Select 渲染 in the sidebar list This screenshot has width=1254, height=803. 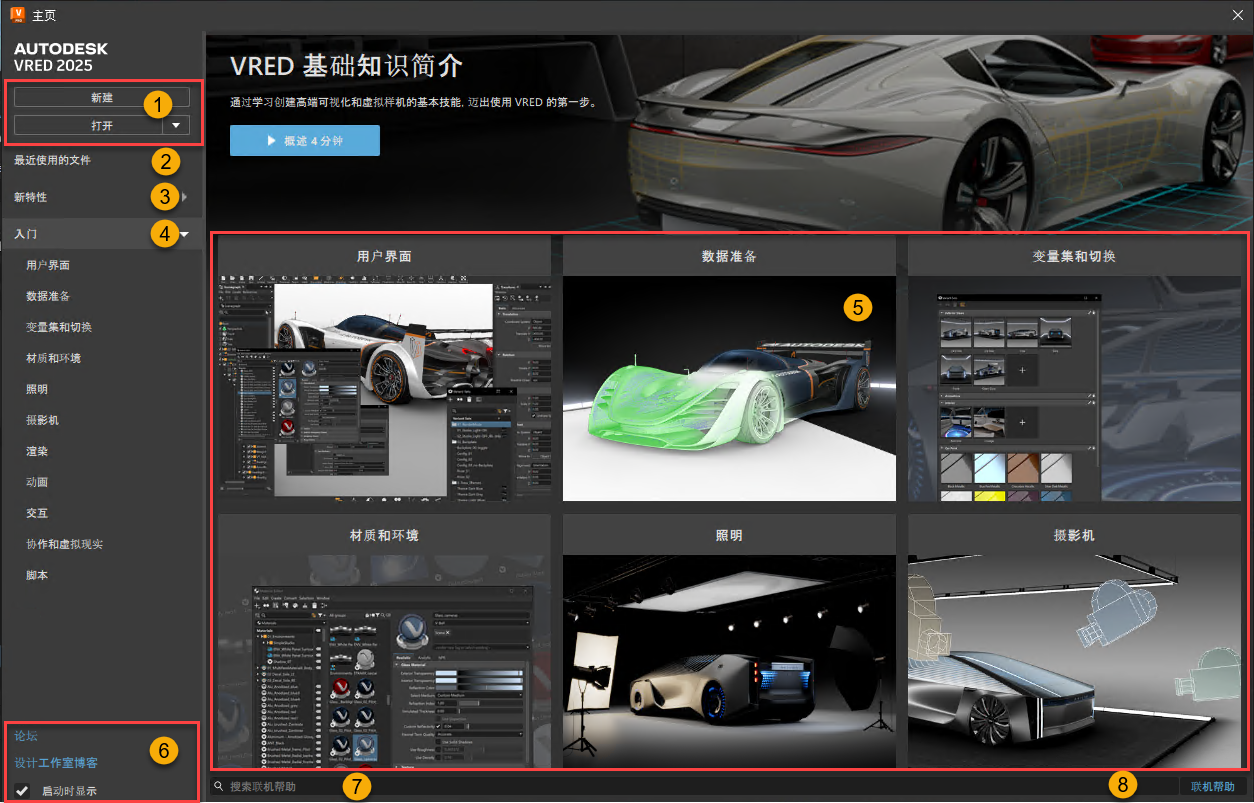pos(37,451)
